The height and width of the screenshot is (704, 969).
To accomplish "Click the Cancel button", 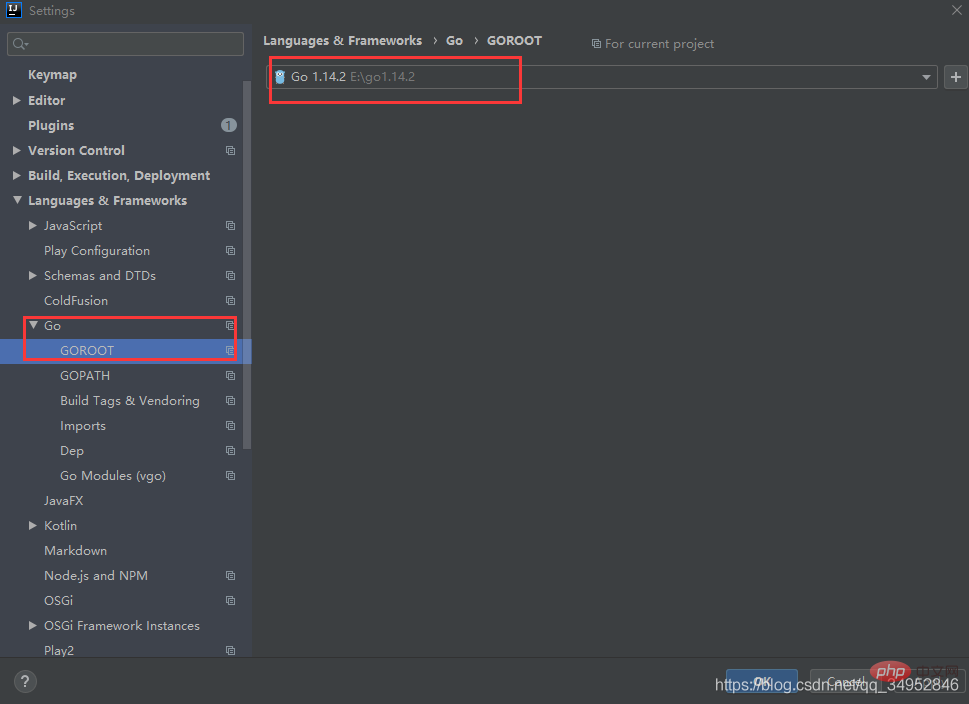I will pyautogui.click(x=844, y=681).
